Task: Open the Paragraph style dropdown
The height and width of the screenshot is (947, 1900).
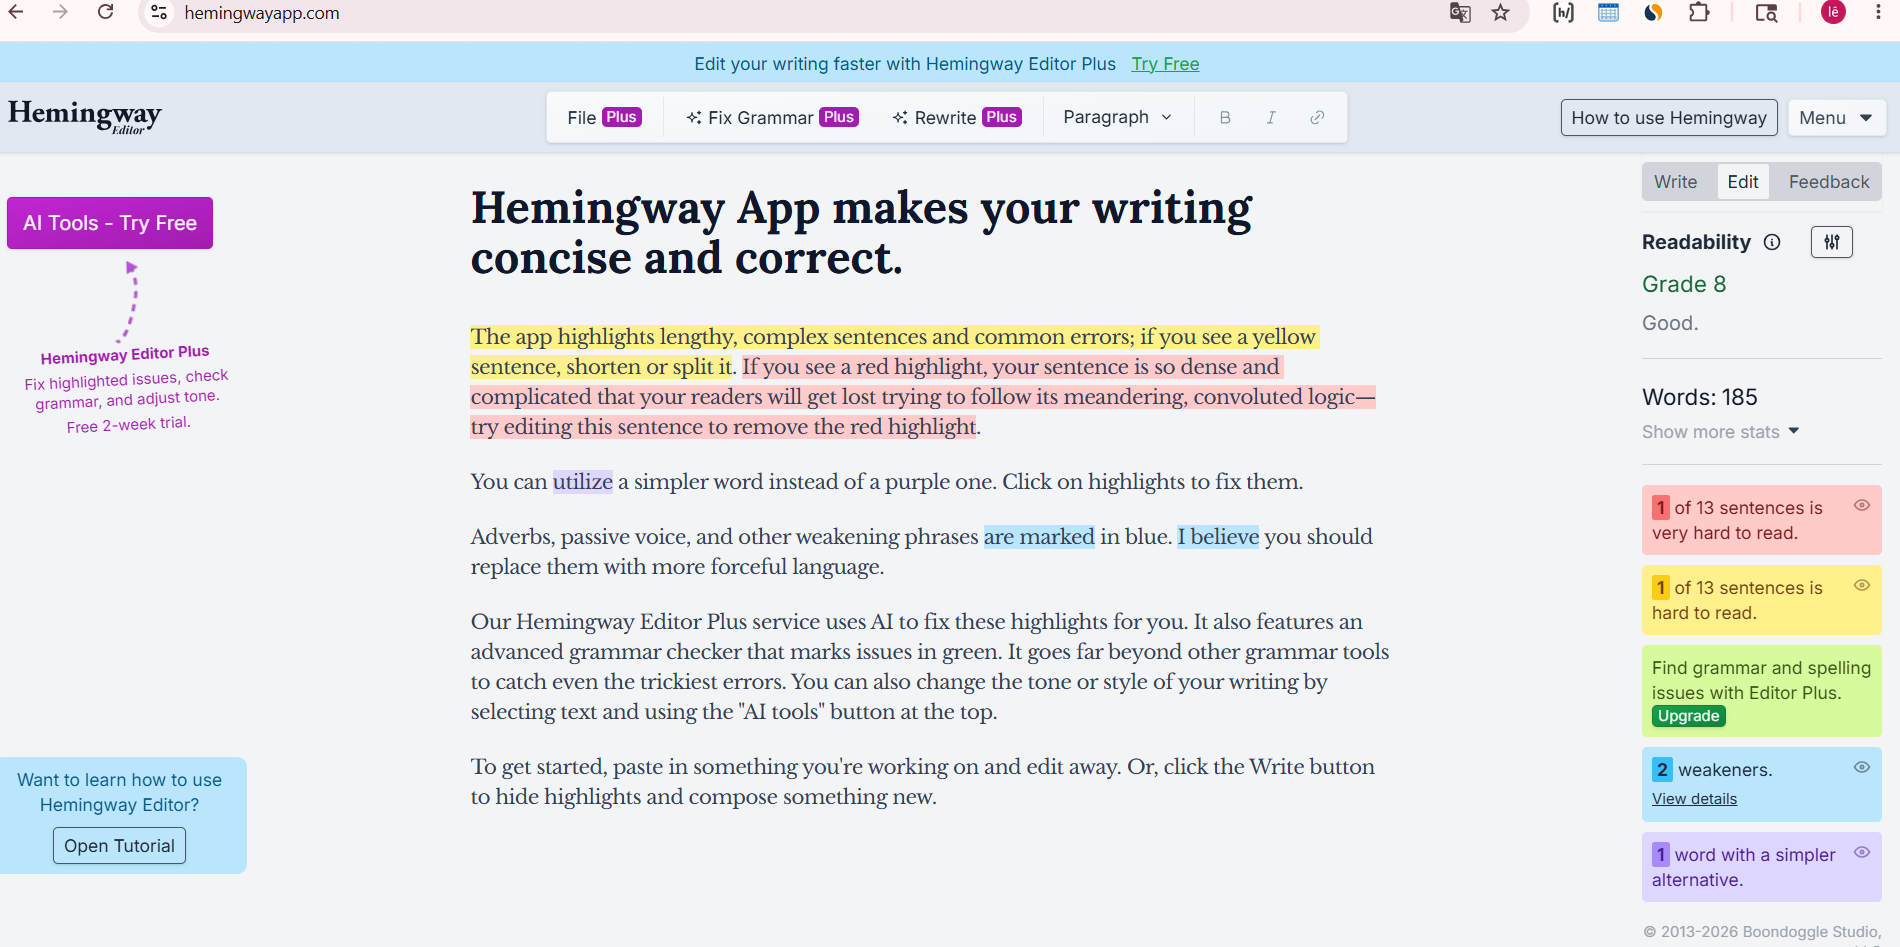Action: [1117, 117]
